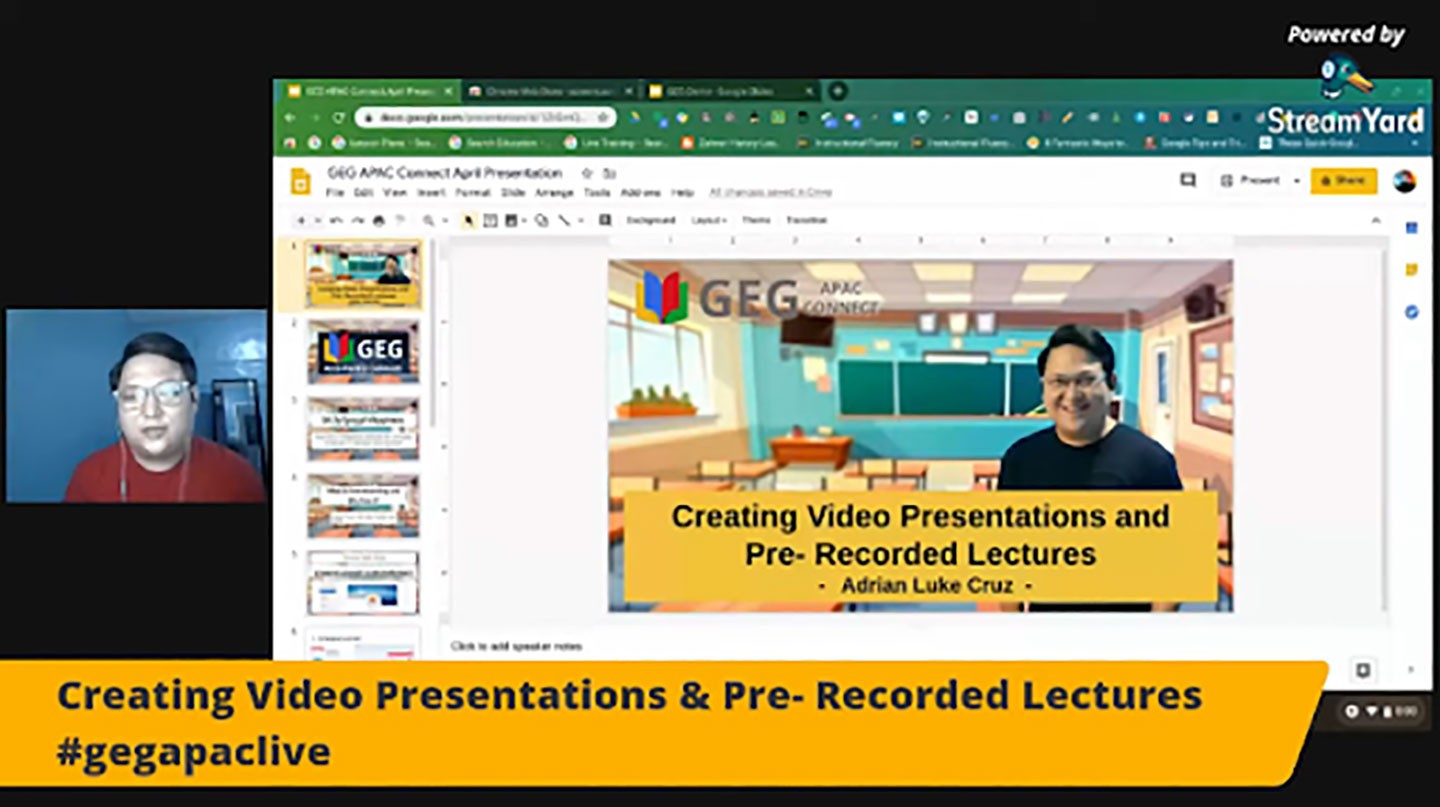Image resolution: width=1440 pixels, height=807 pixels.
Task: Select the line tool
Action: tap(565, 220)
